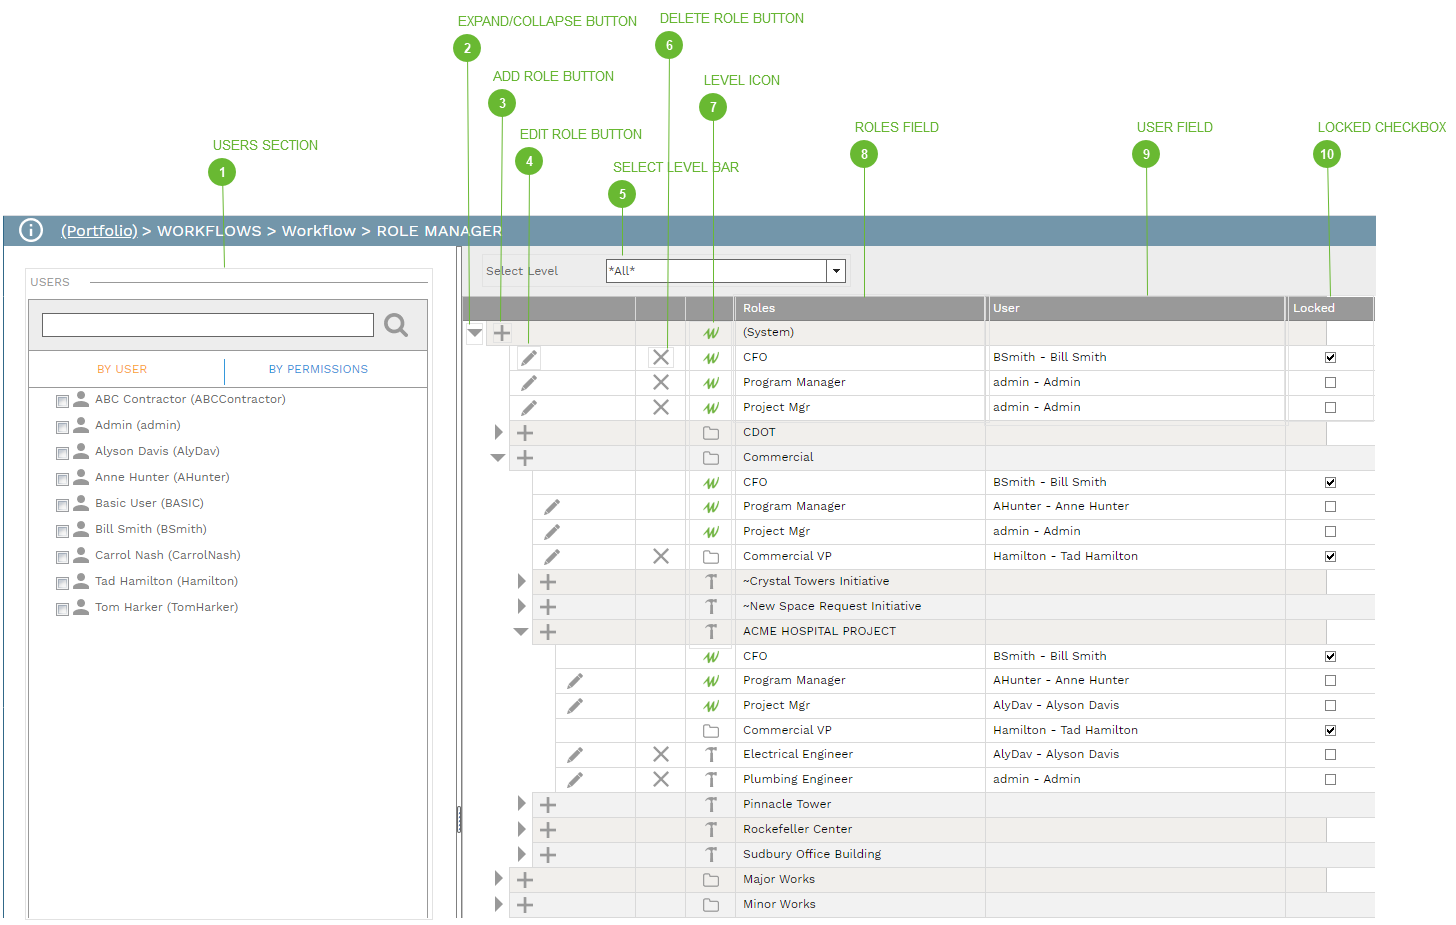Switch to BY USER tab

pyautogui.click(x=122, y=370)
